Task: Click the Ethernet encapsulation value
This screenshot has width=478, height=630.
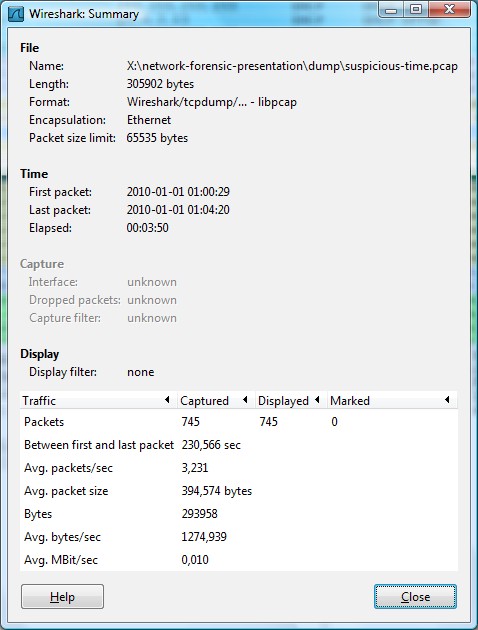Action: coord(149,120)
